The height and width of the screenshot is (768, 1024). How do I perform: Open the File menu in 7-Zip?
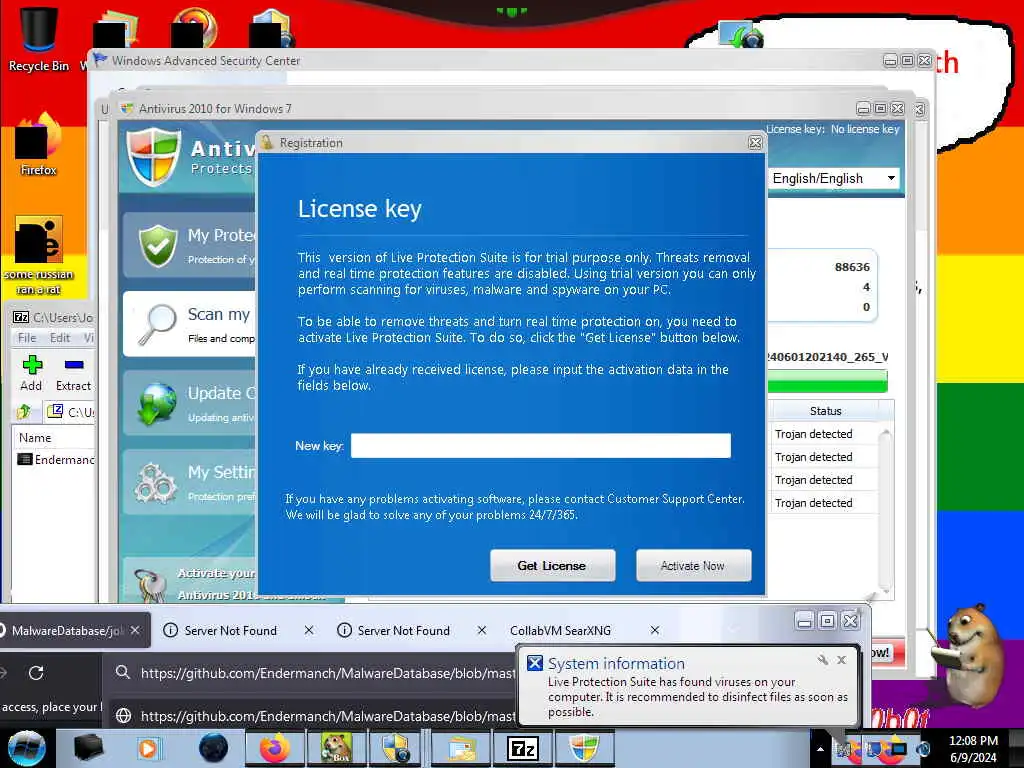click(27, 338)
